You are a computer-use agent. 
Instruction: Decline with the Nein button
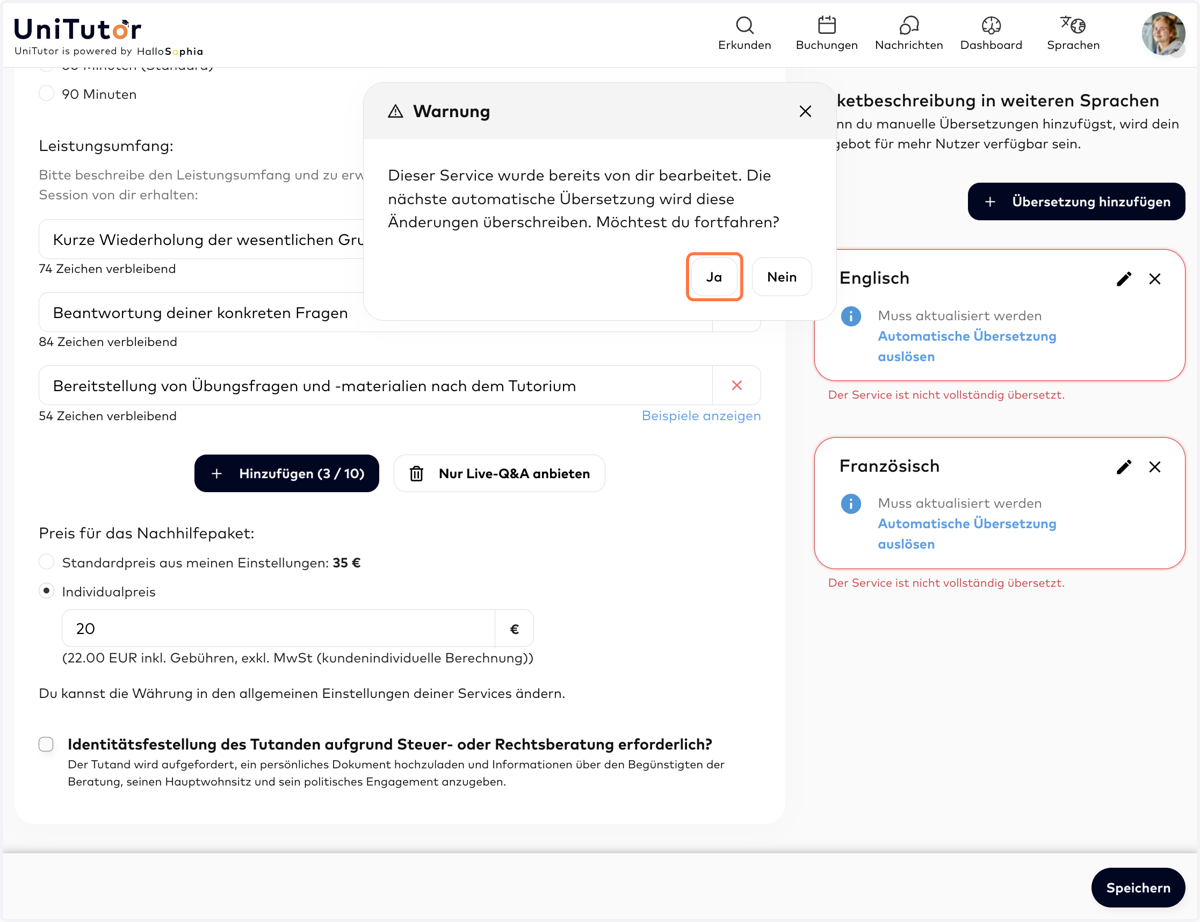click(782, 277)
